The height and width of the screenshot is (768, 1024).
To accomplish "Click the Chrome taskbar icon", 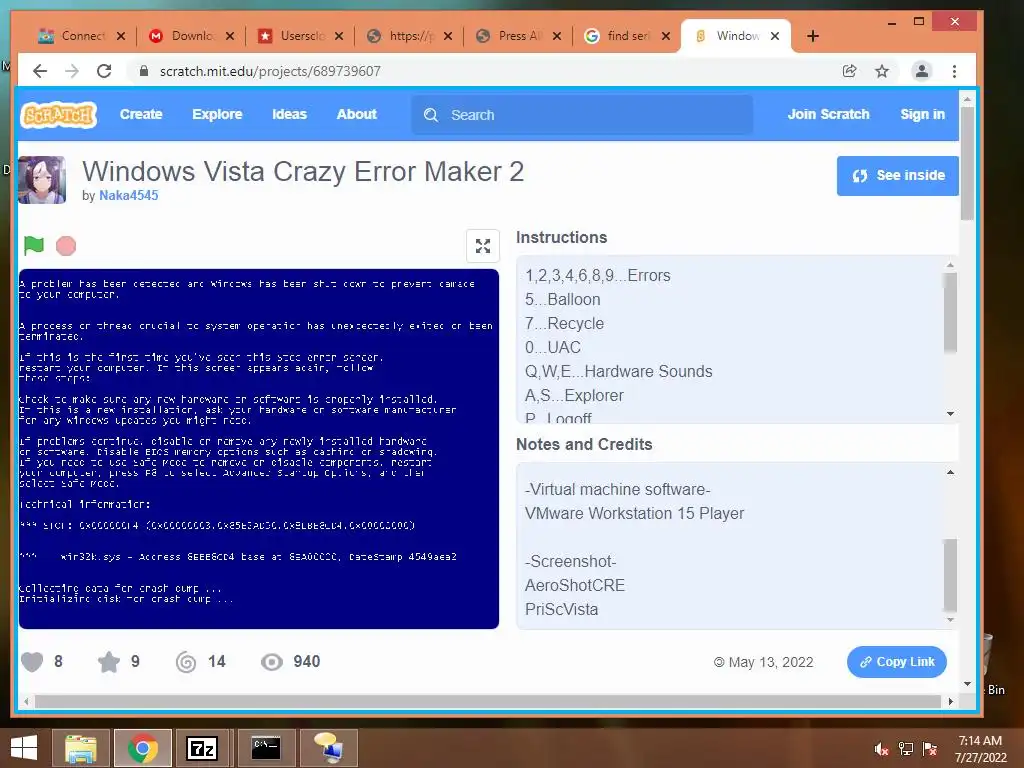I will [x=143, y=748].
